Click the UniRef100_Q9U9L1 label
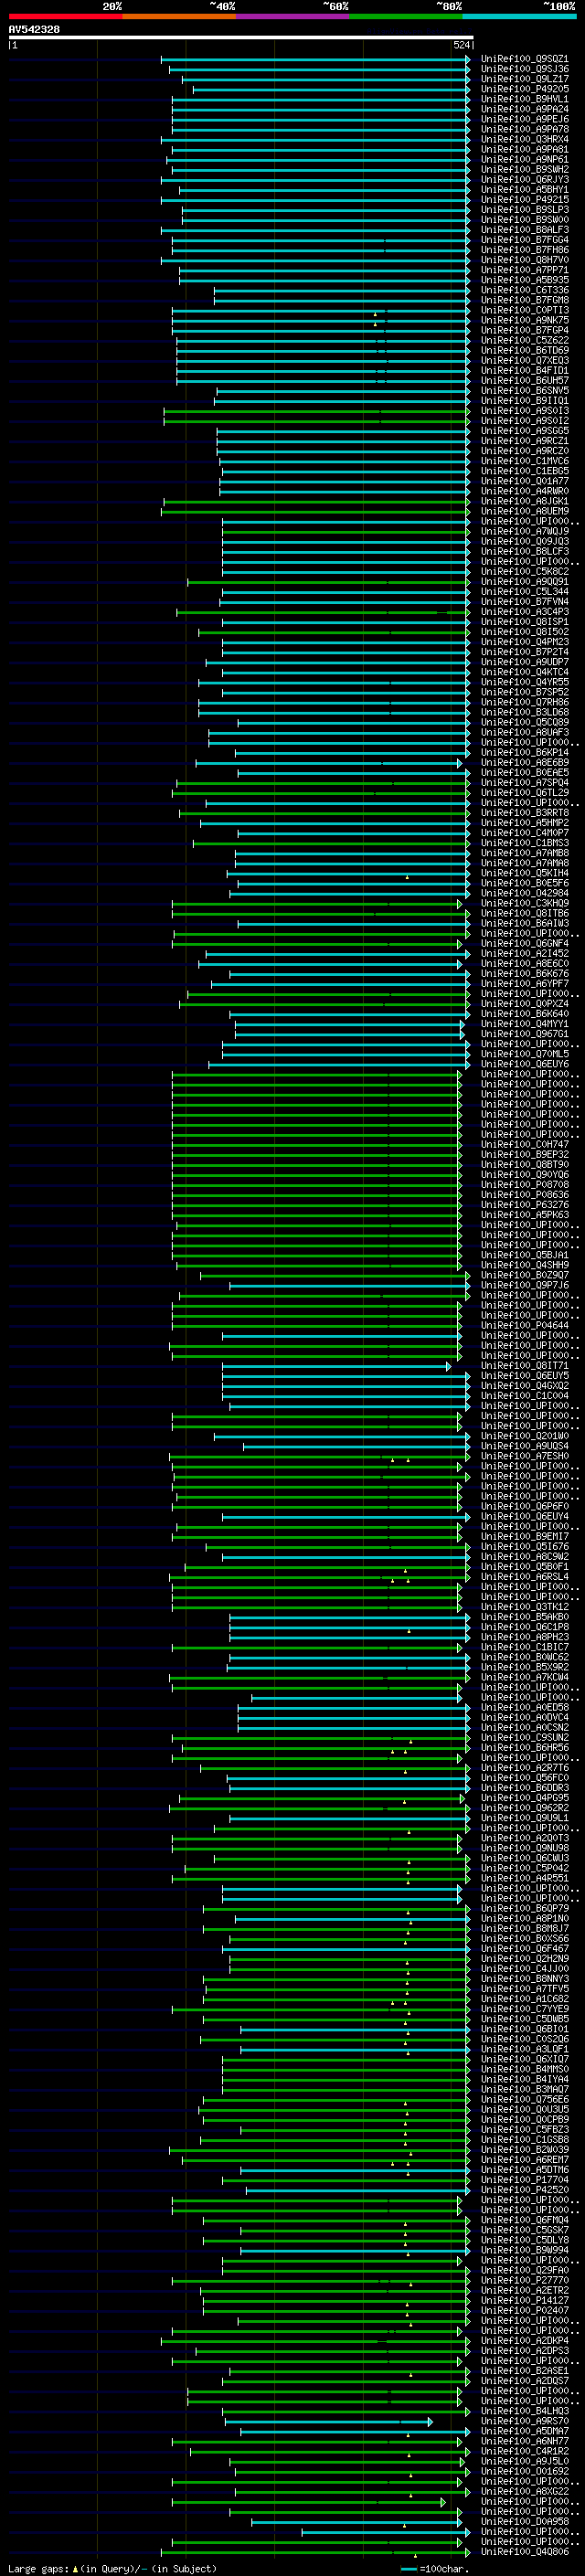This screenshot has width=585, height=2576. [524, 1818]
